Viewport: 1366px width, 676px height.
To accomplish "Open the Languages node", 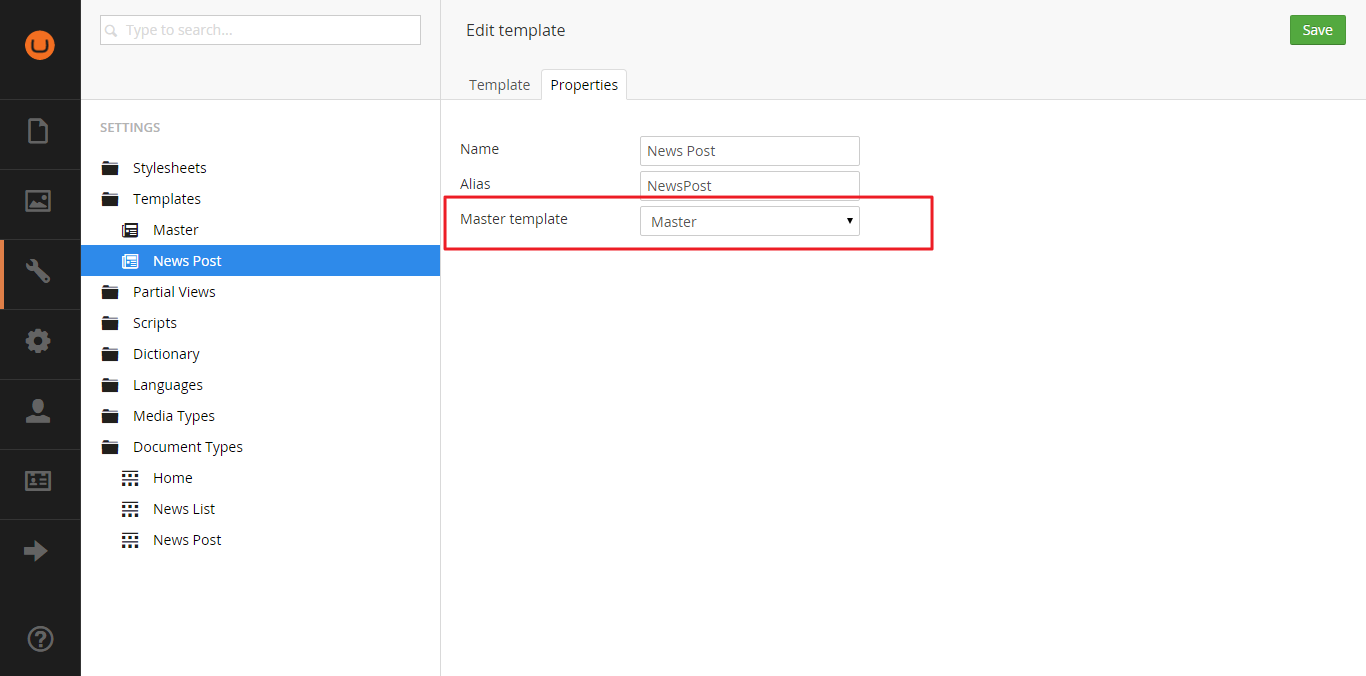I will click(168, 385).
